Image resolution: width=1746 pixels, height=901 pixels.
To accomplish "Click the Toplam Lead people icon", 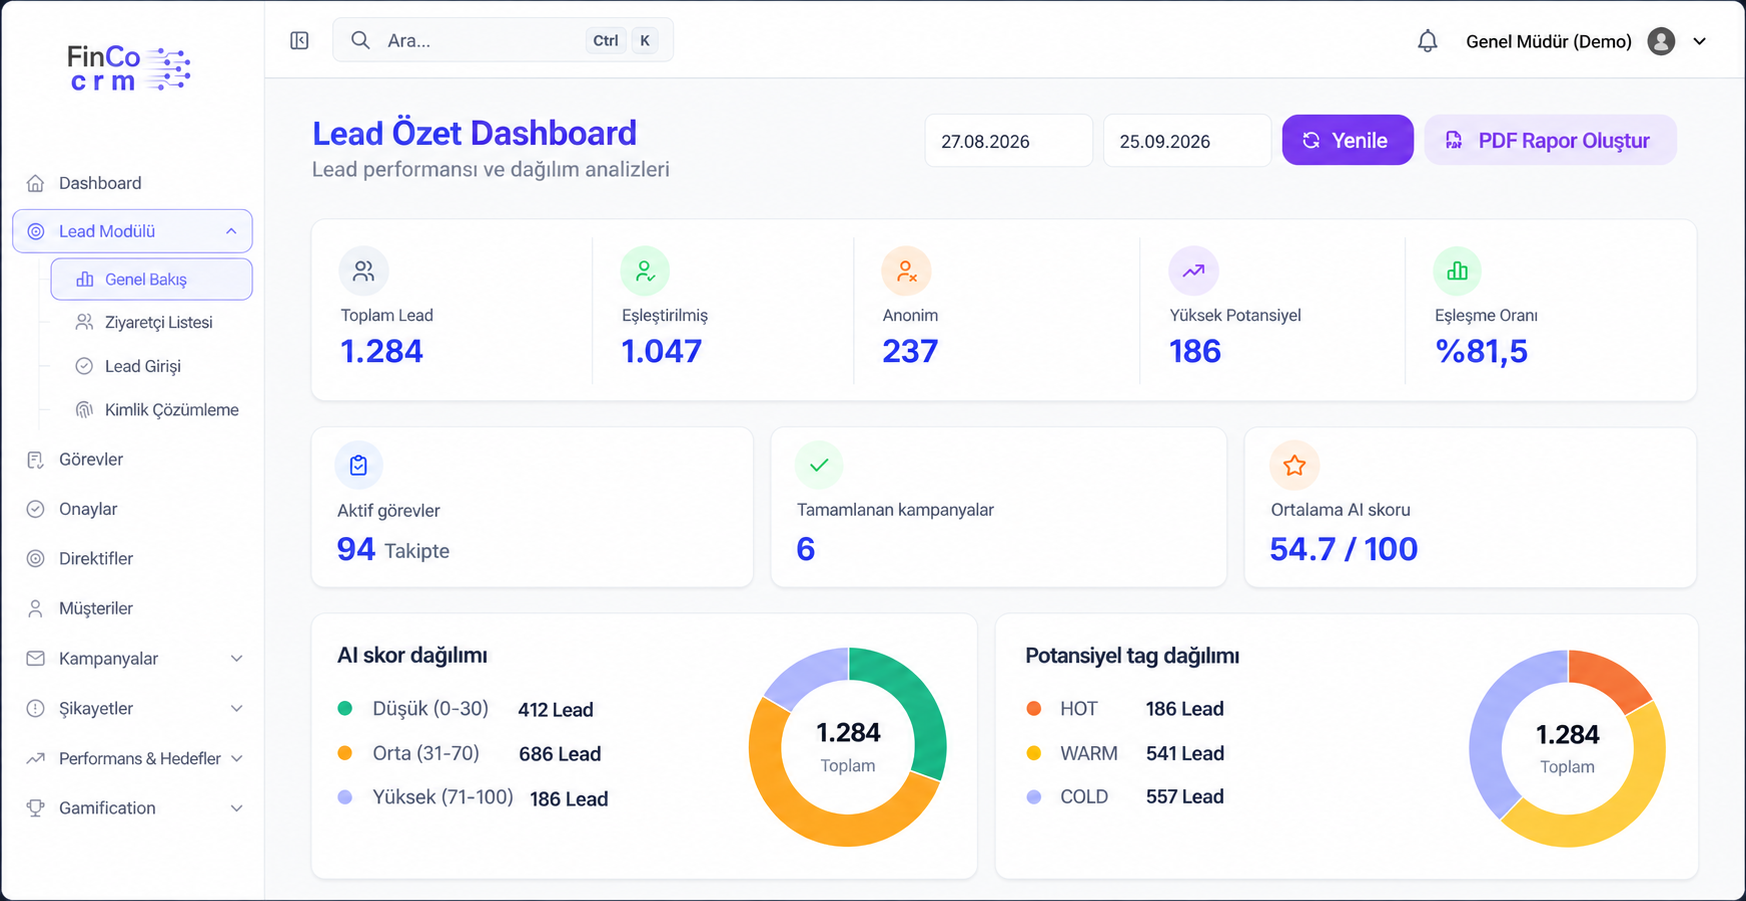I will (x=364, y=271).
